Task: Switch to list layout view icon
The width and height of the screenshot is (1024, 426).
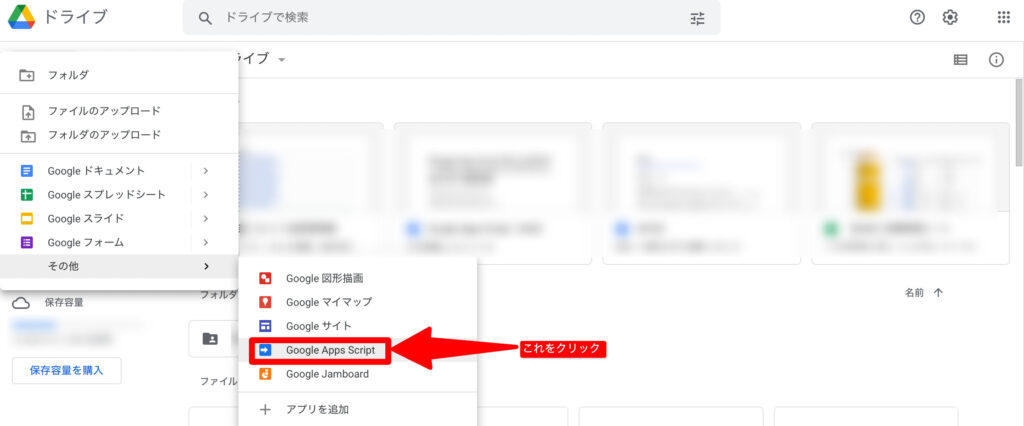Action: [x=960, y=59]
